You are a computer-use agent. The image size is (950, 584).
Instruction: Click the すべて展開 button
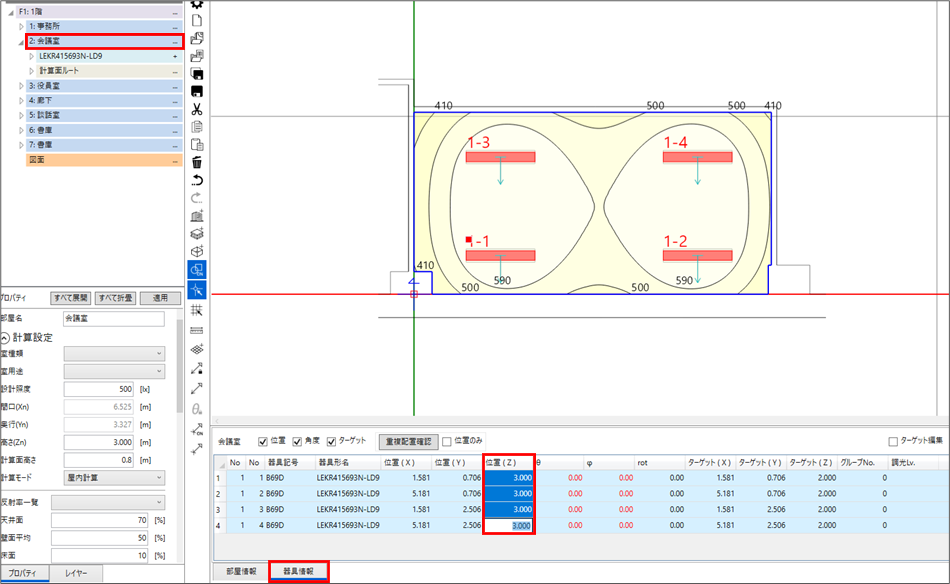[71, 298]
